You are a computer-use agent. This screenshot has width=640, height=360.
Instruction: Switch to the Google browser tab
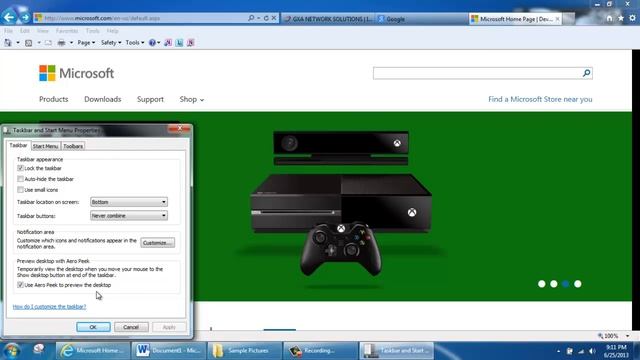click(420, 19)
